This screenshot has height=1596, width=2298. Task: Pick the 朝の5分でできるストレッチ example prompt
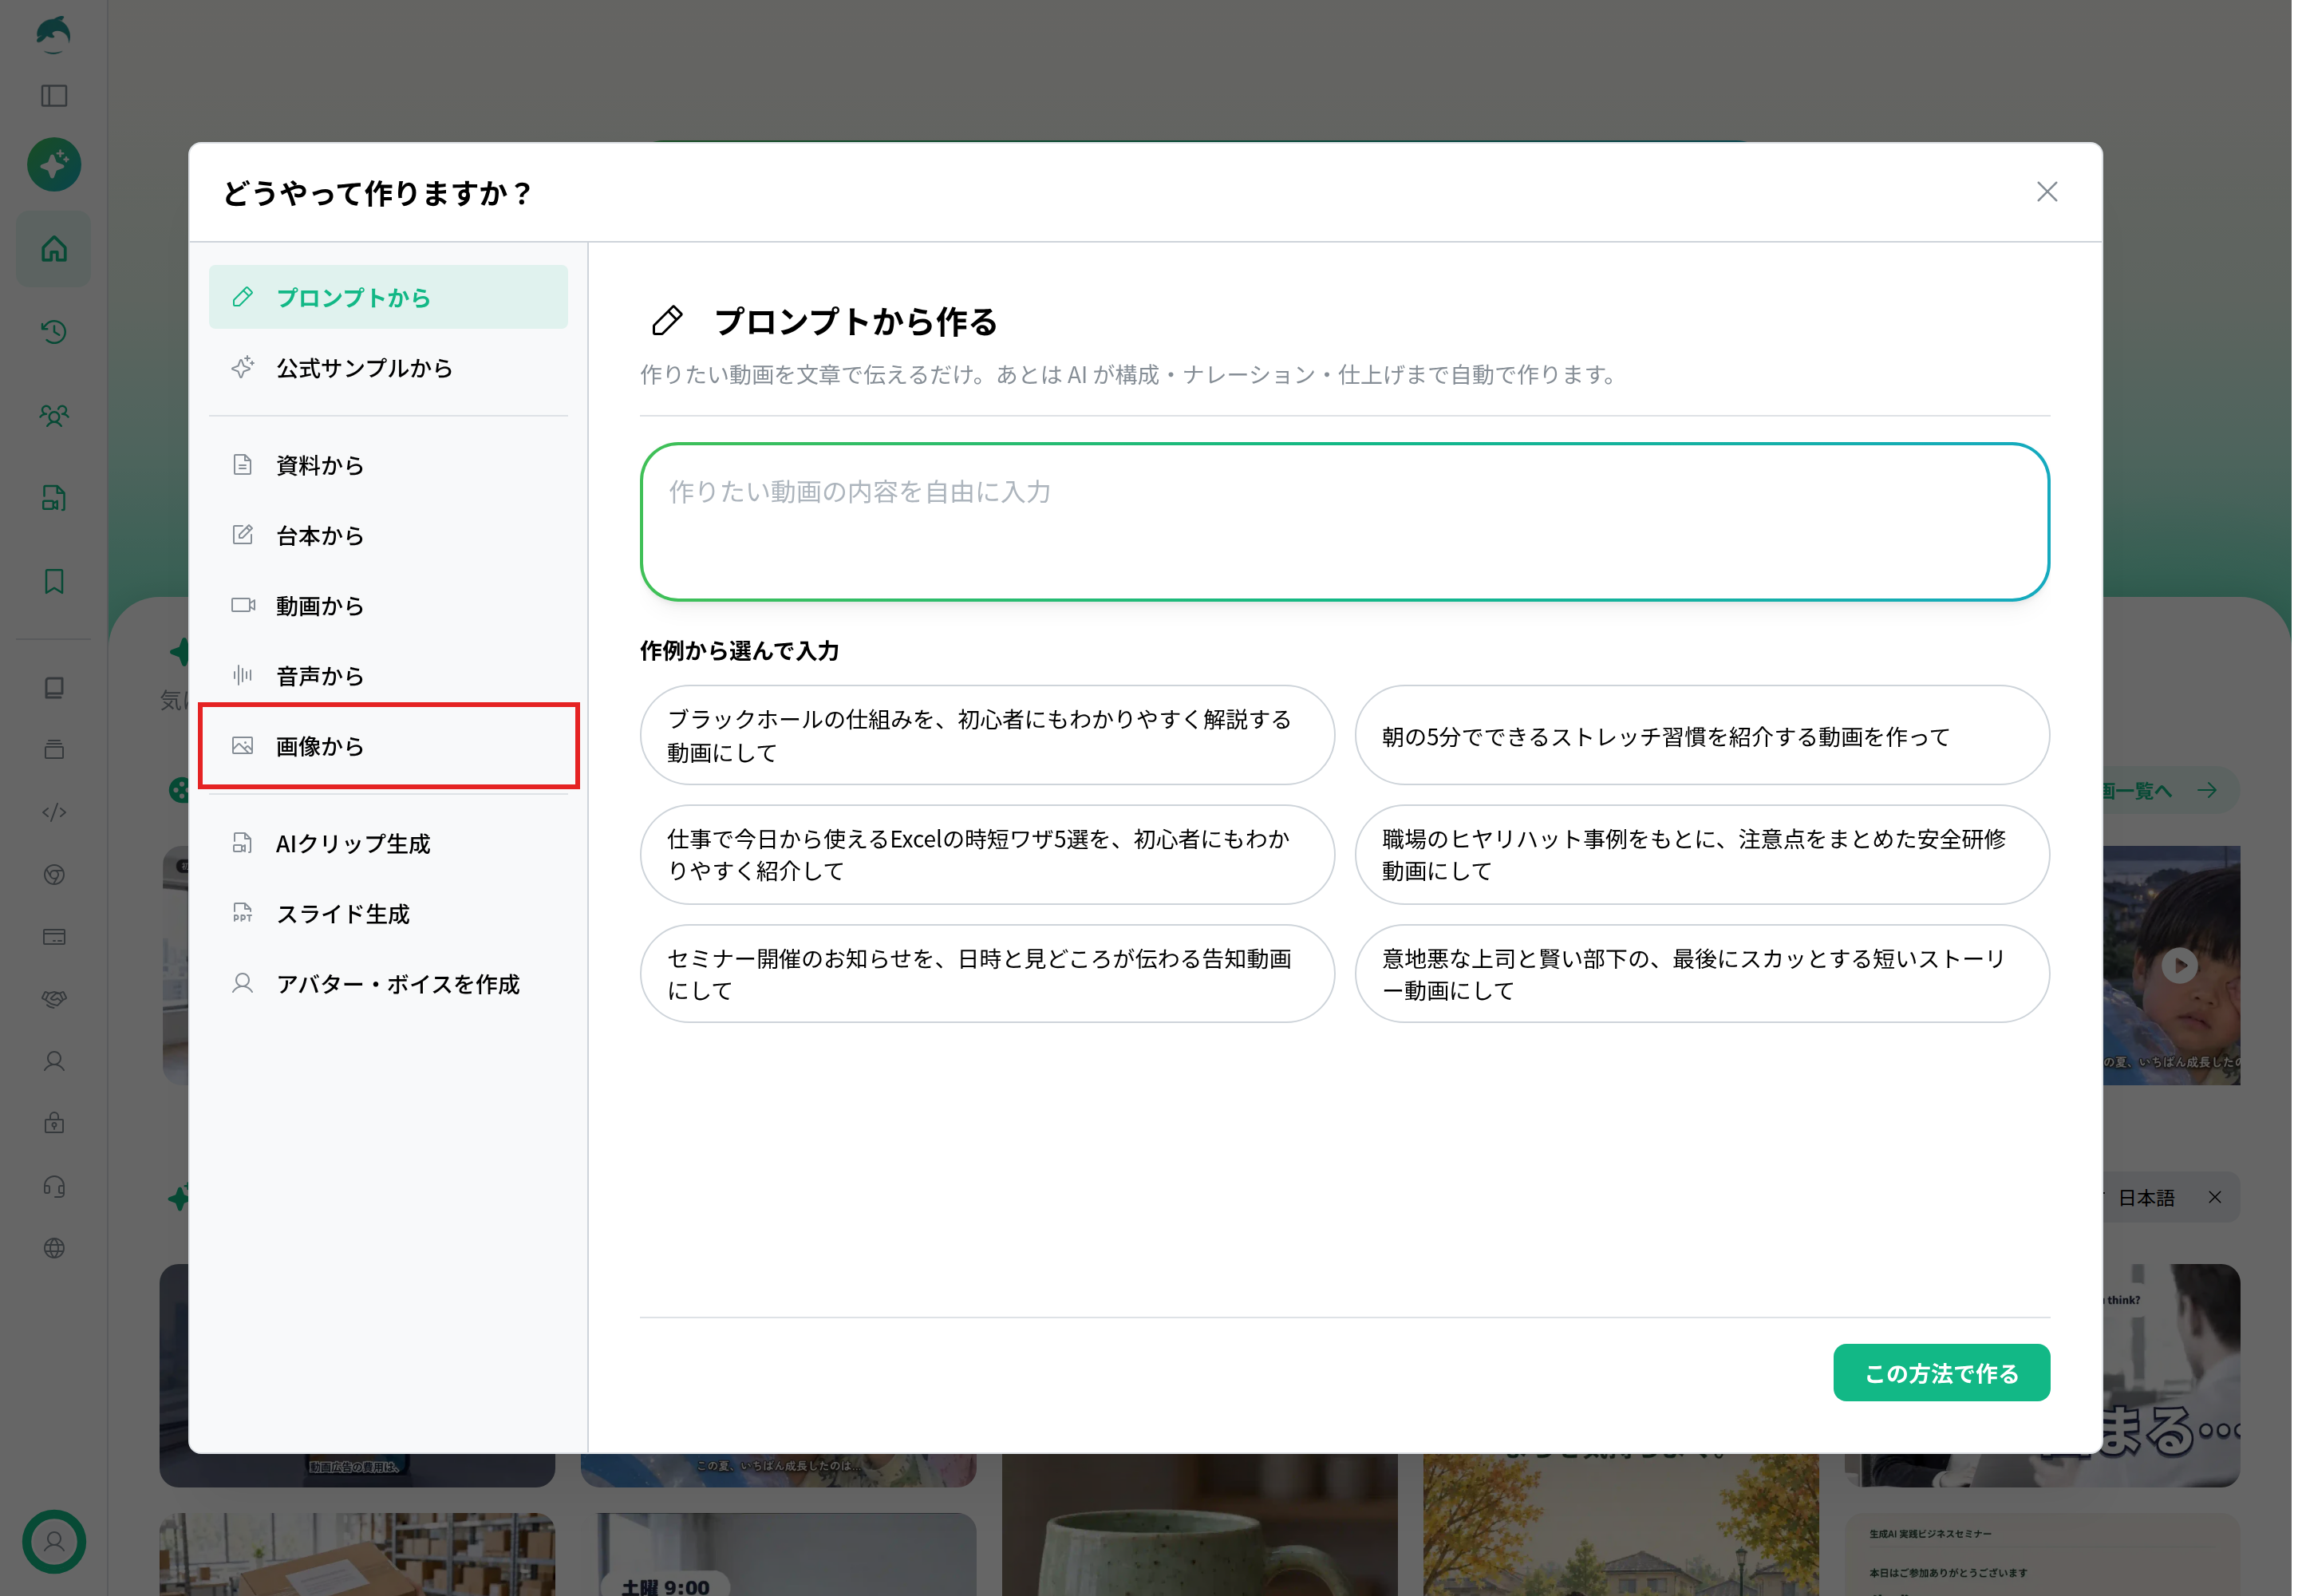tap(1701, 735)
